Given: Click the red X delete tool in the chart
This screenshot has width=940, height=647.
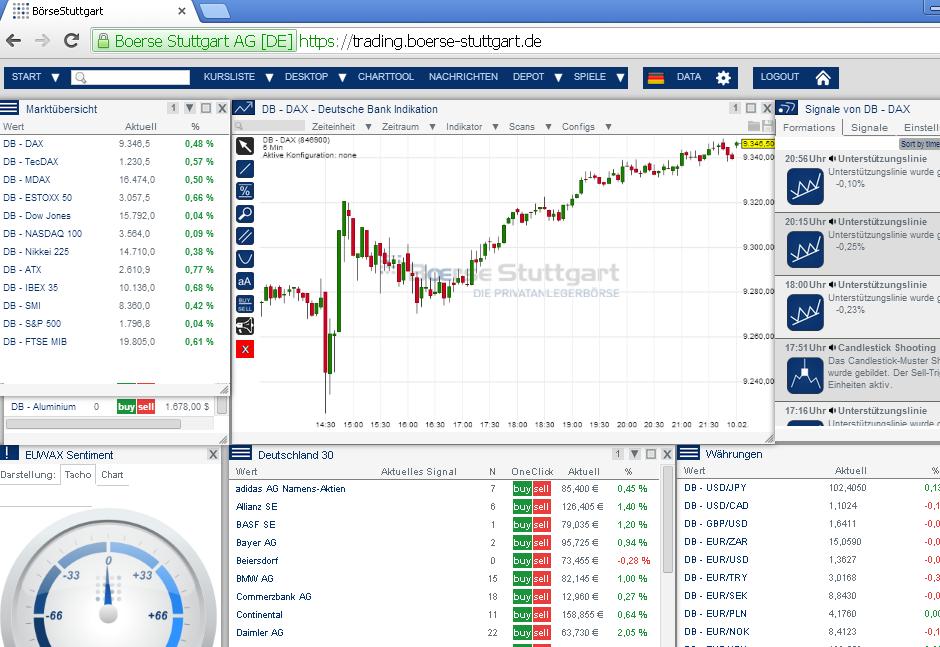Looking at the screenshot, I should coord(245,349).
